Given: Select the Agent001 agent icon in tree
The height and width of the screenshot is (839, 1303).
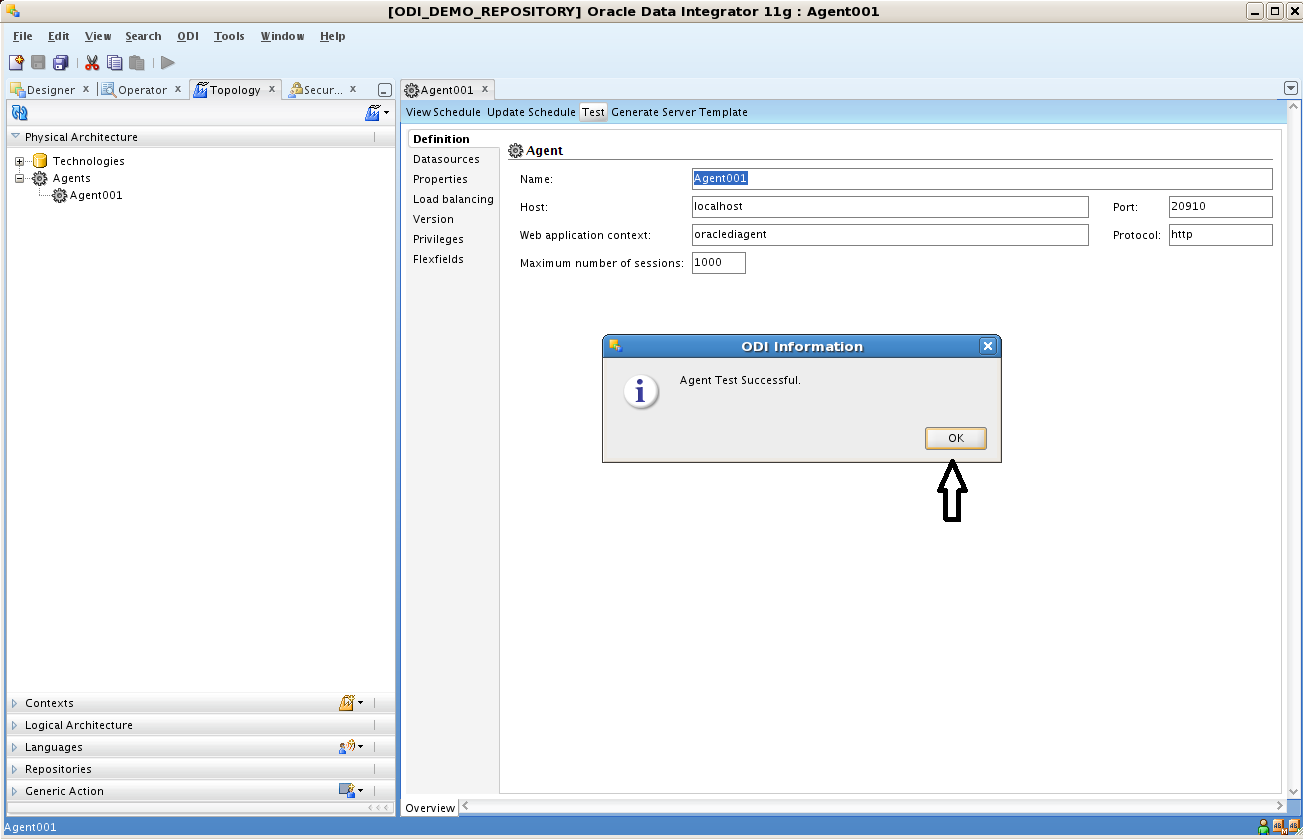Looking at the screenshot, I should [x=58, y=195].
